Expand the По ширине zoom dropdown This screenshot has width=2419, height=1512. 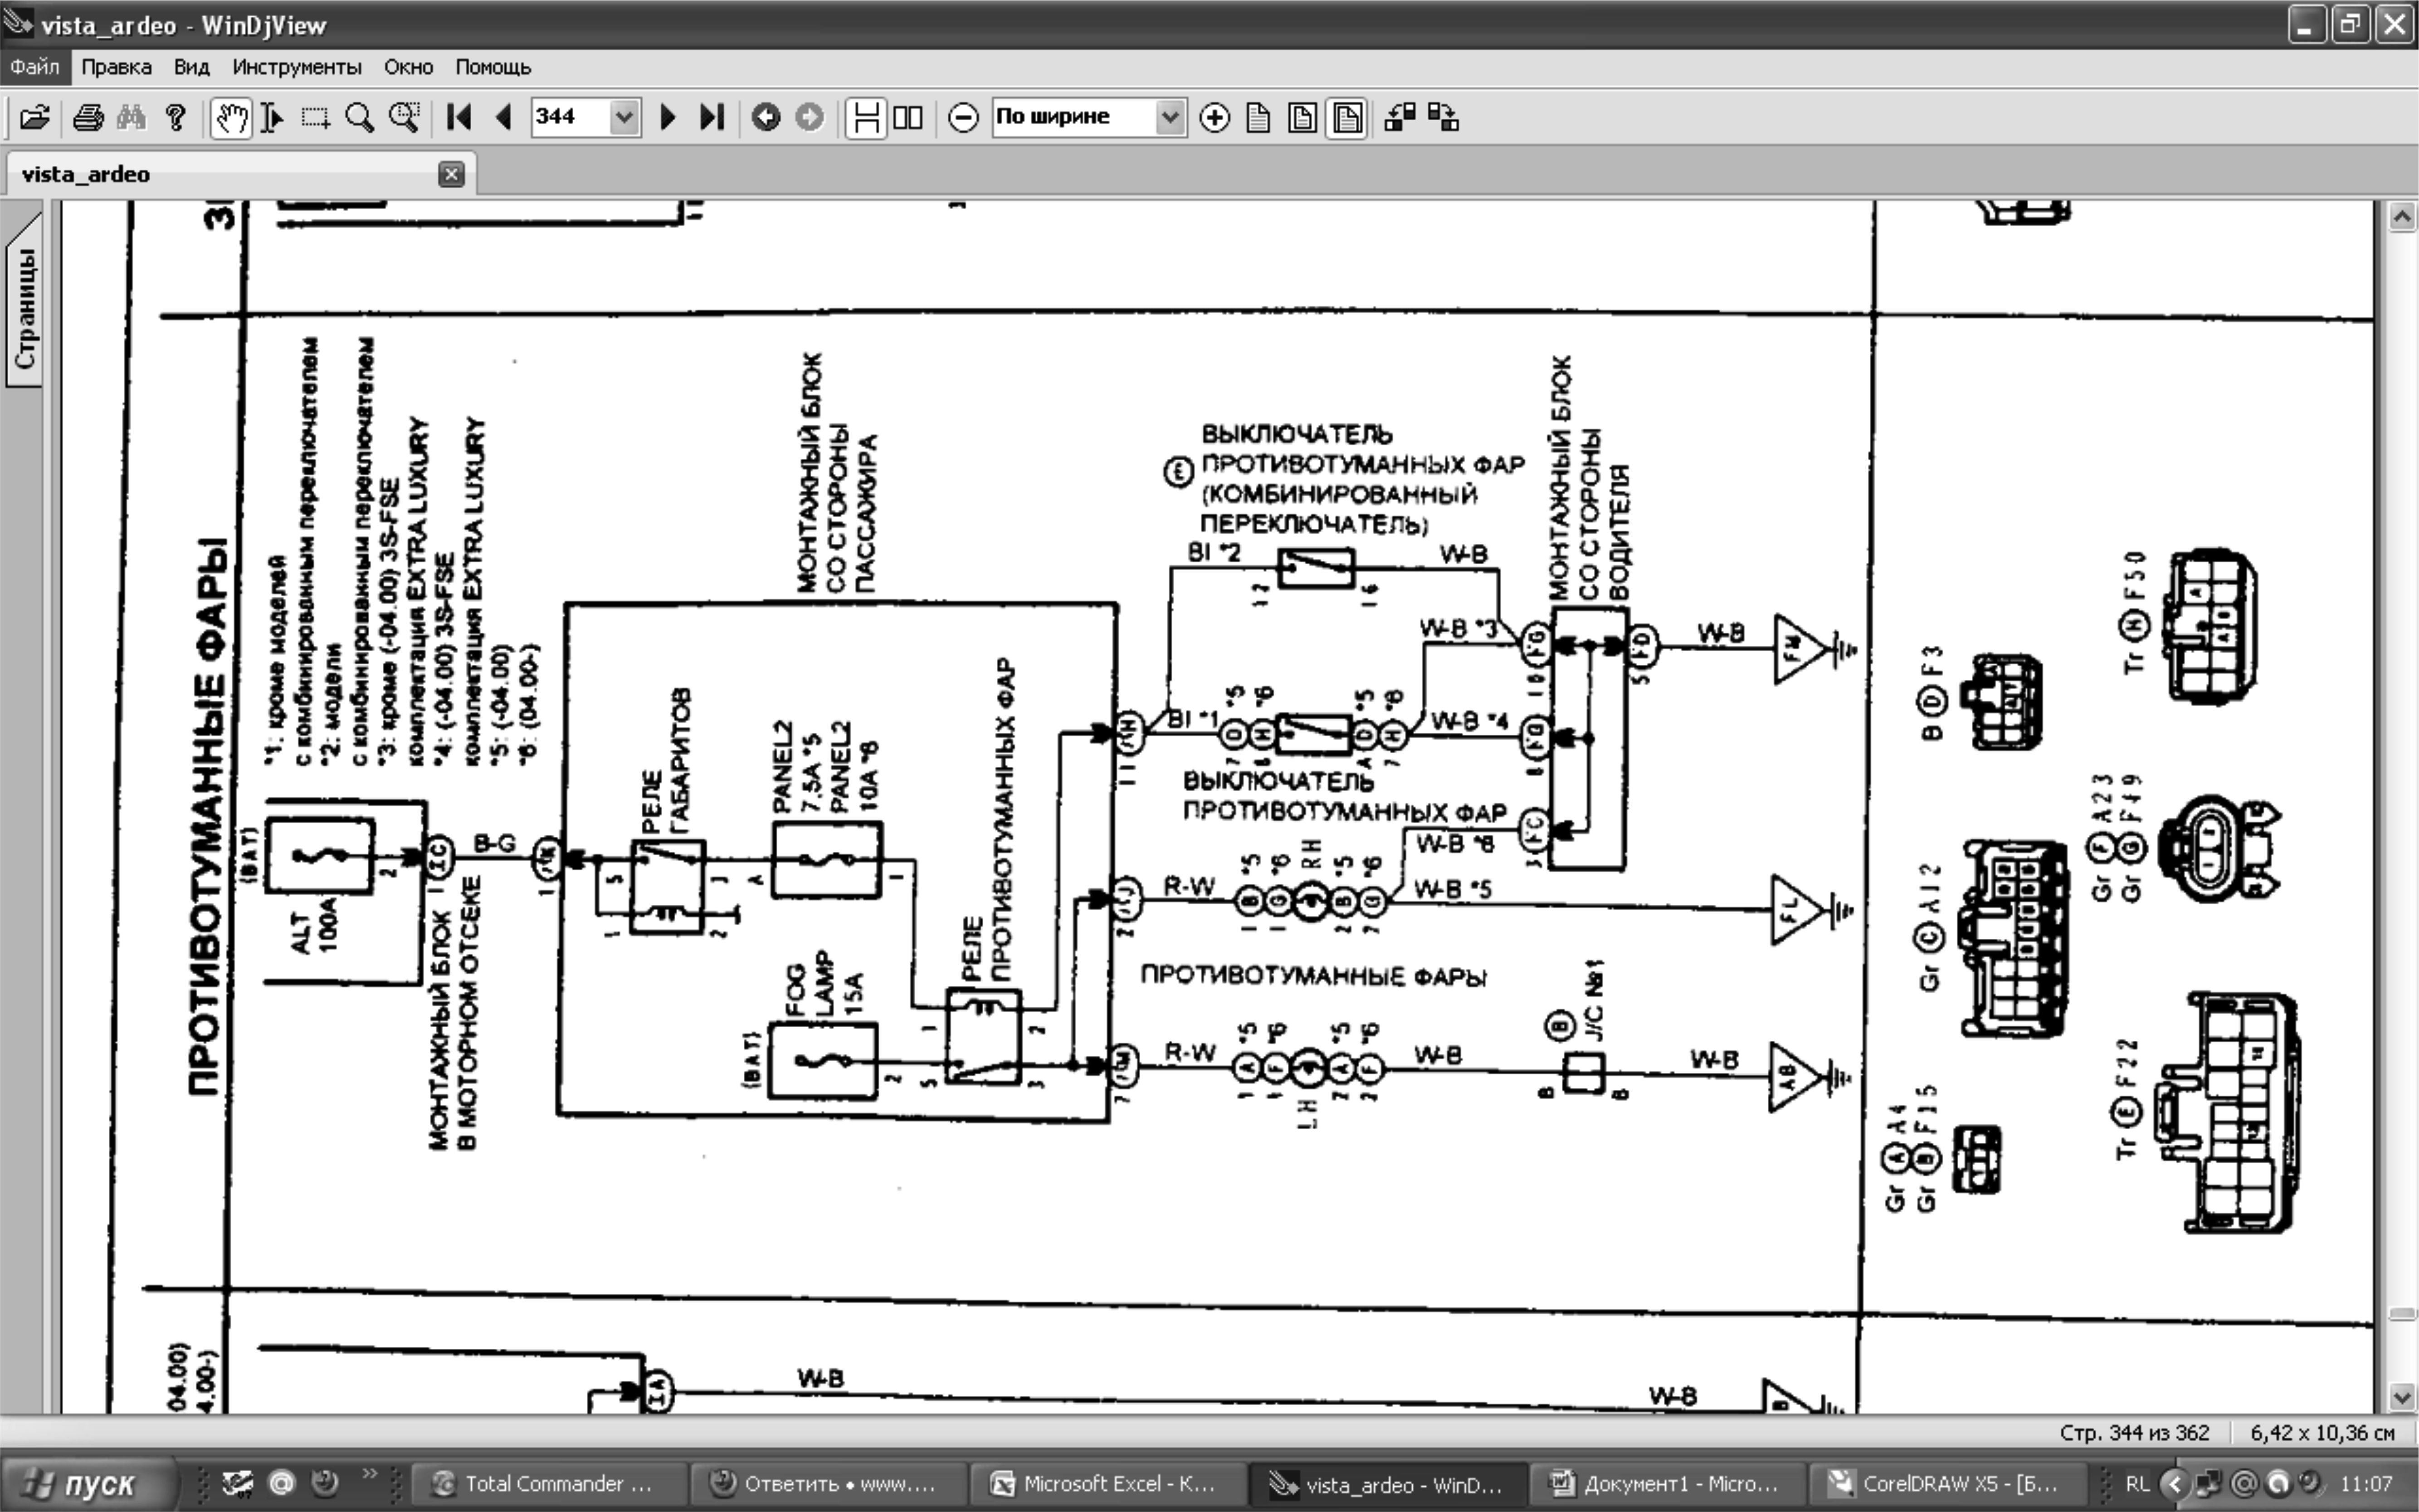(1169, 118)
